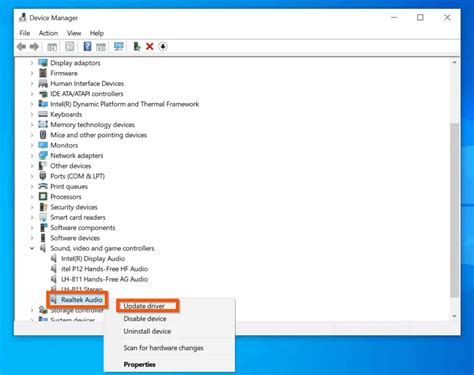Image resolution: width=474 pixels, height=375 pixels.
Task: Minimize the Device Manager window
Action: tap(394, 17)
